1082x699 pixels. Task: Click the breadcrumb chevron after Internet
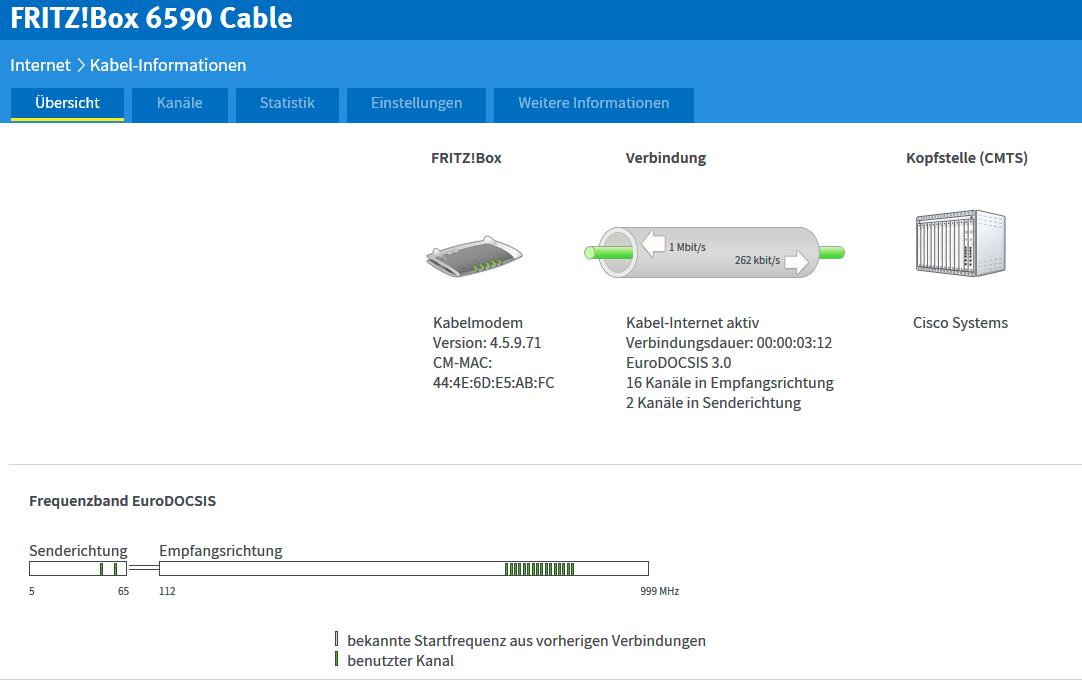pos(81,65)
